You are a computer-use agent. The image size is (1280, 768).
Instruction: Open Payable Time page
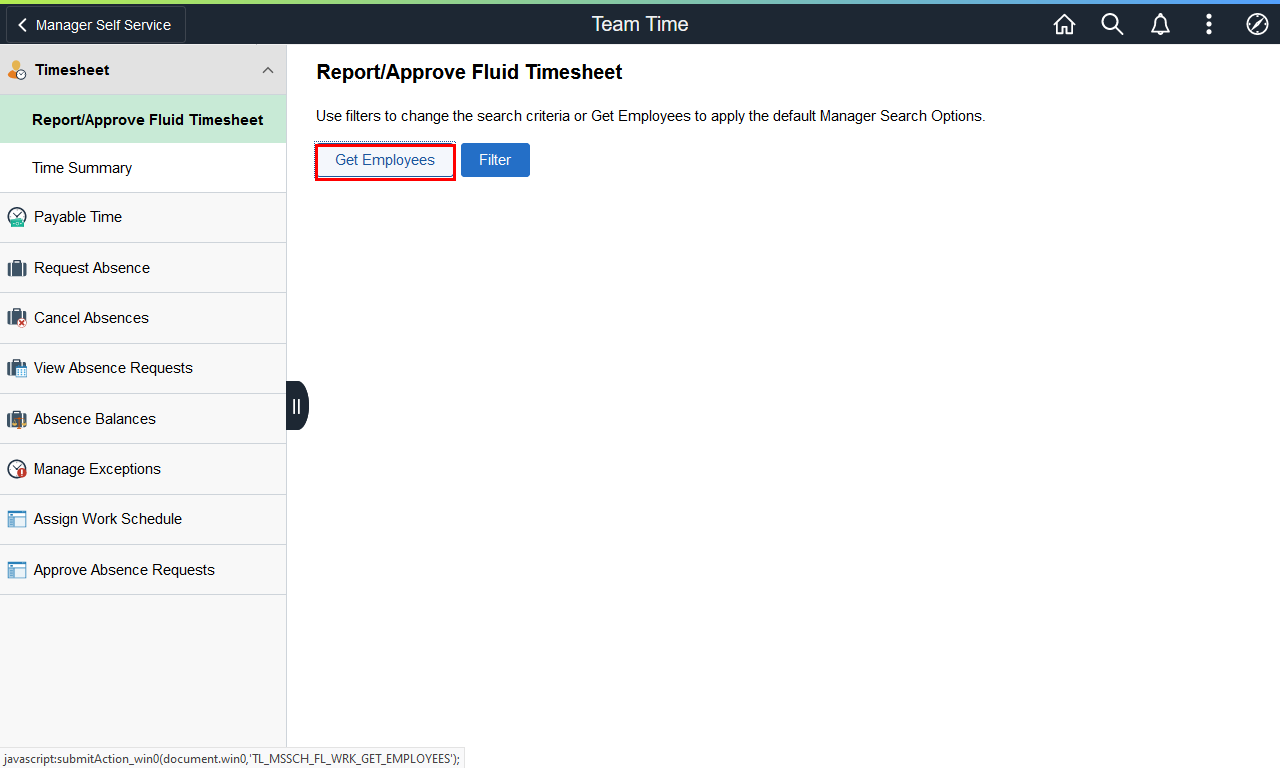(x=143, y=217)
